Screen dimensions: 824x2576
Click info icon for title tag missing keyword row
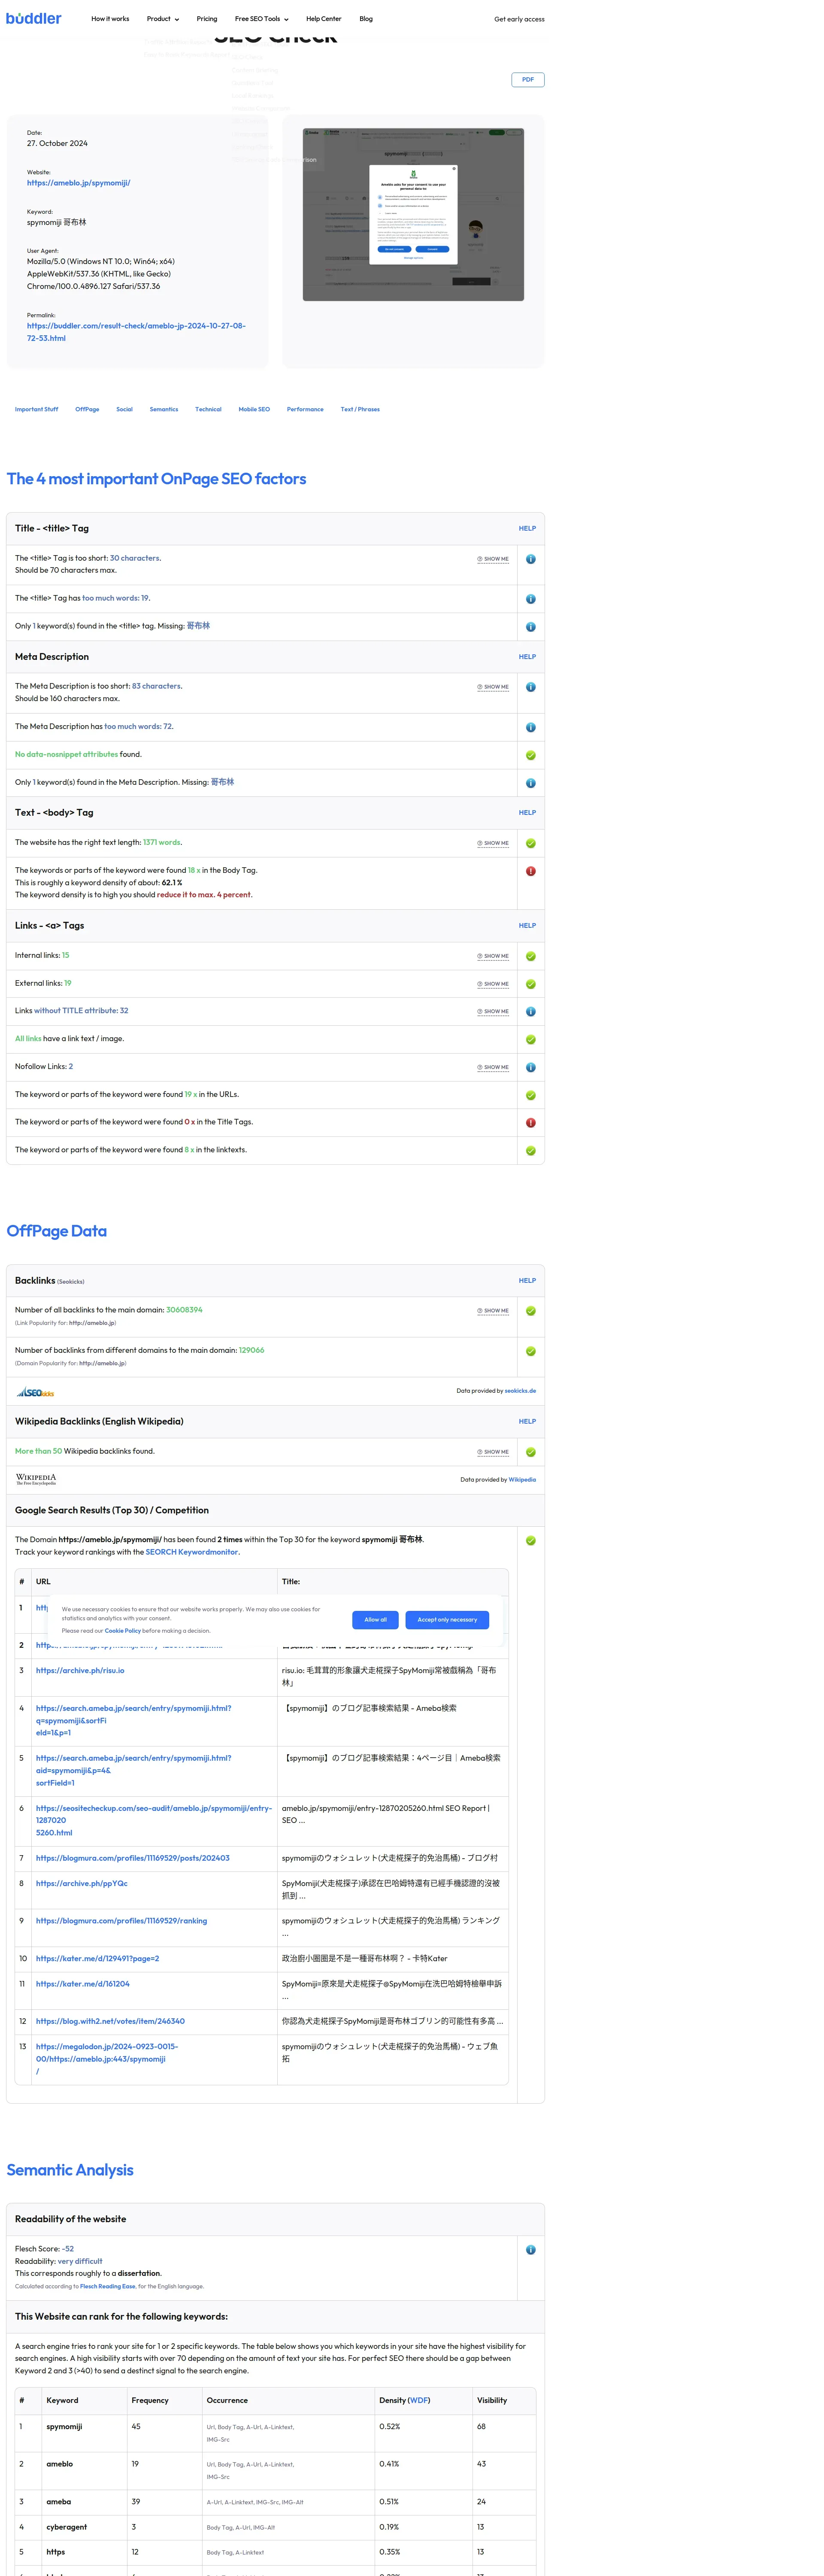530,627
